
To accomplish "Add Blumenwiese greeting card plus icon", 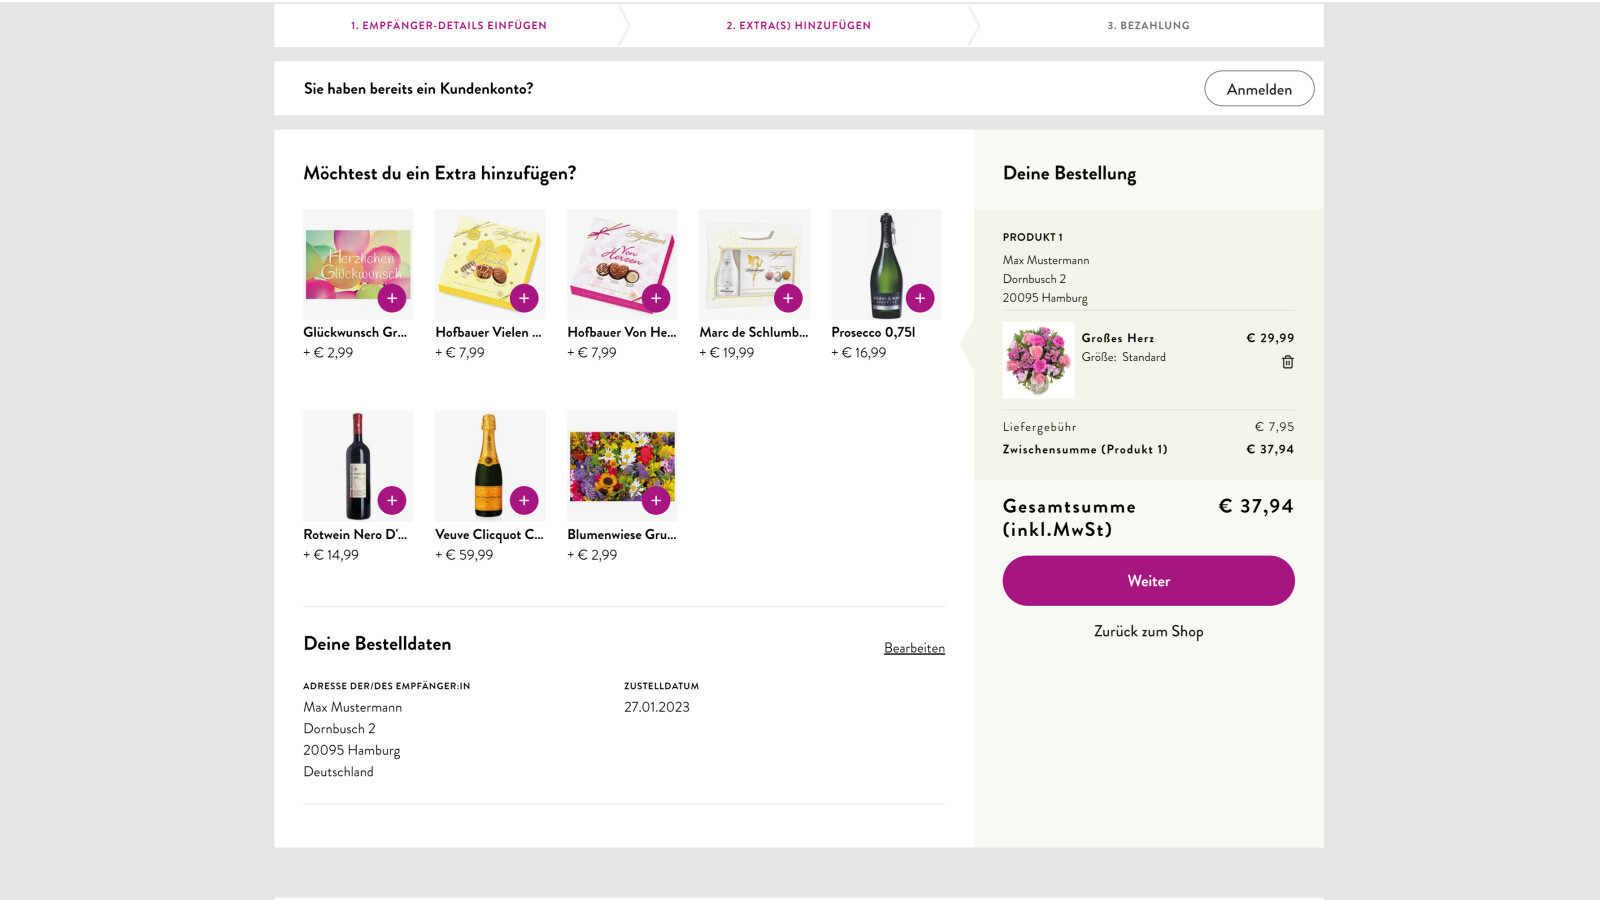I will point(656,500).
